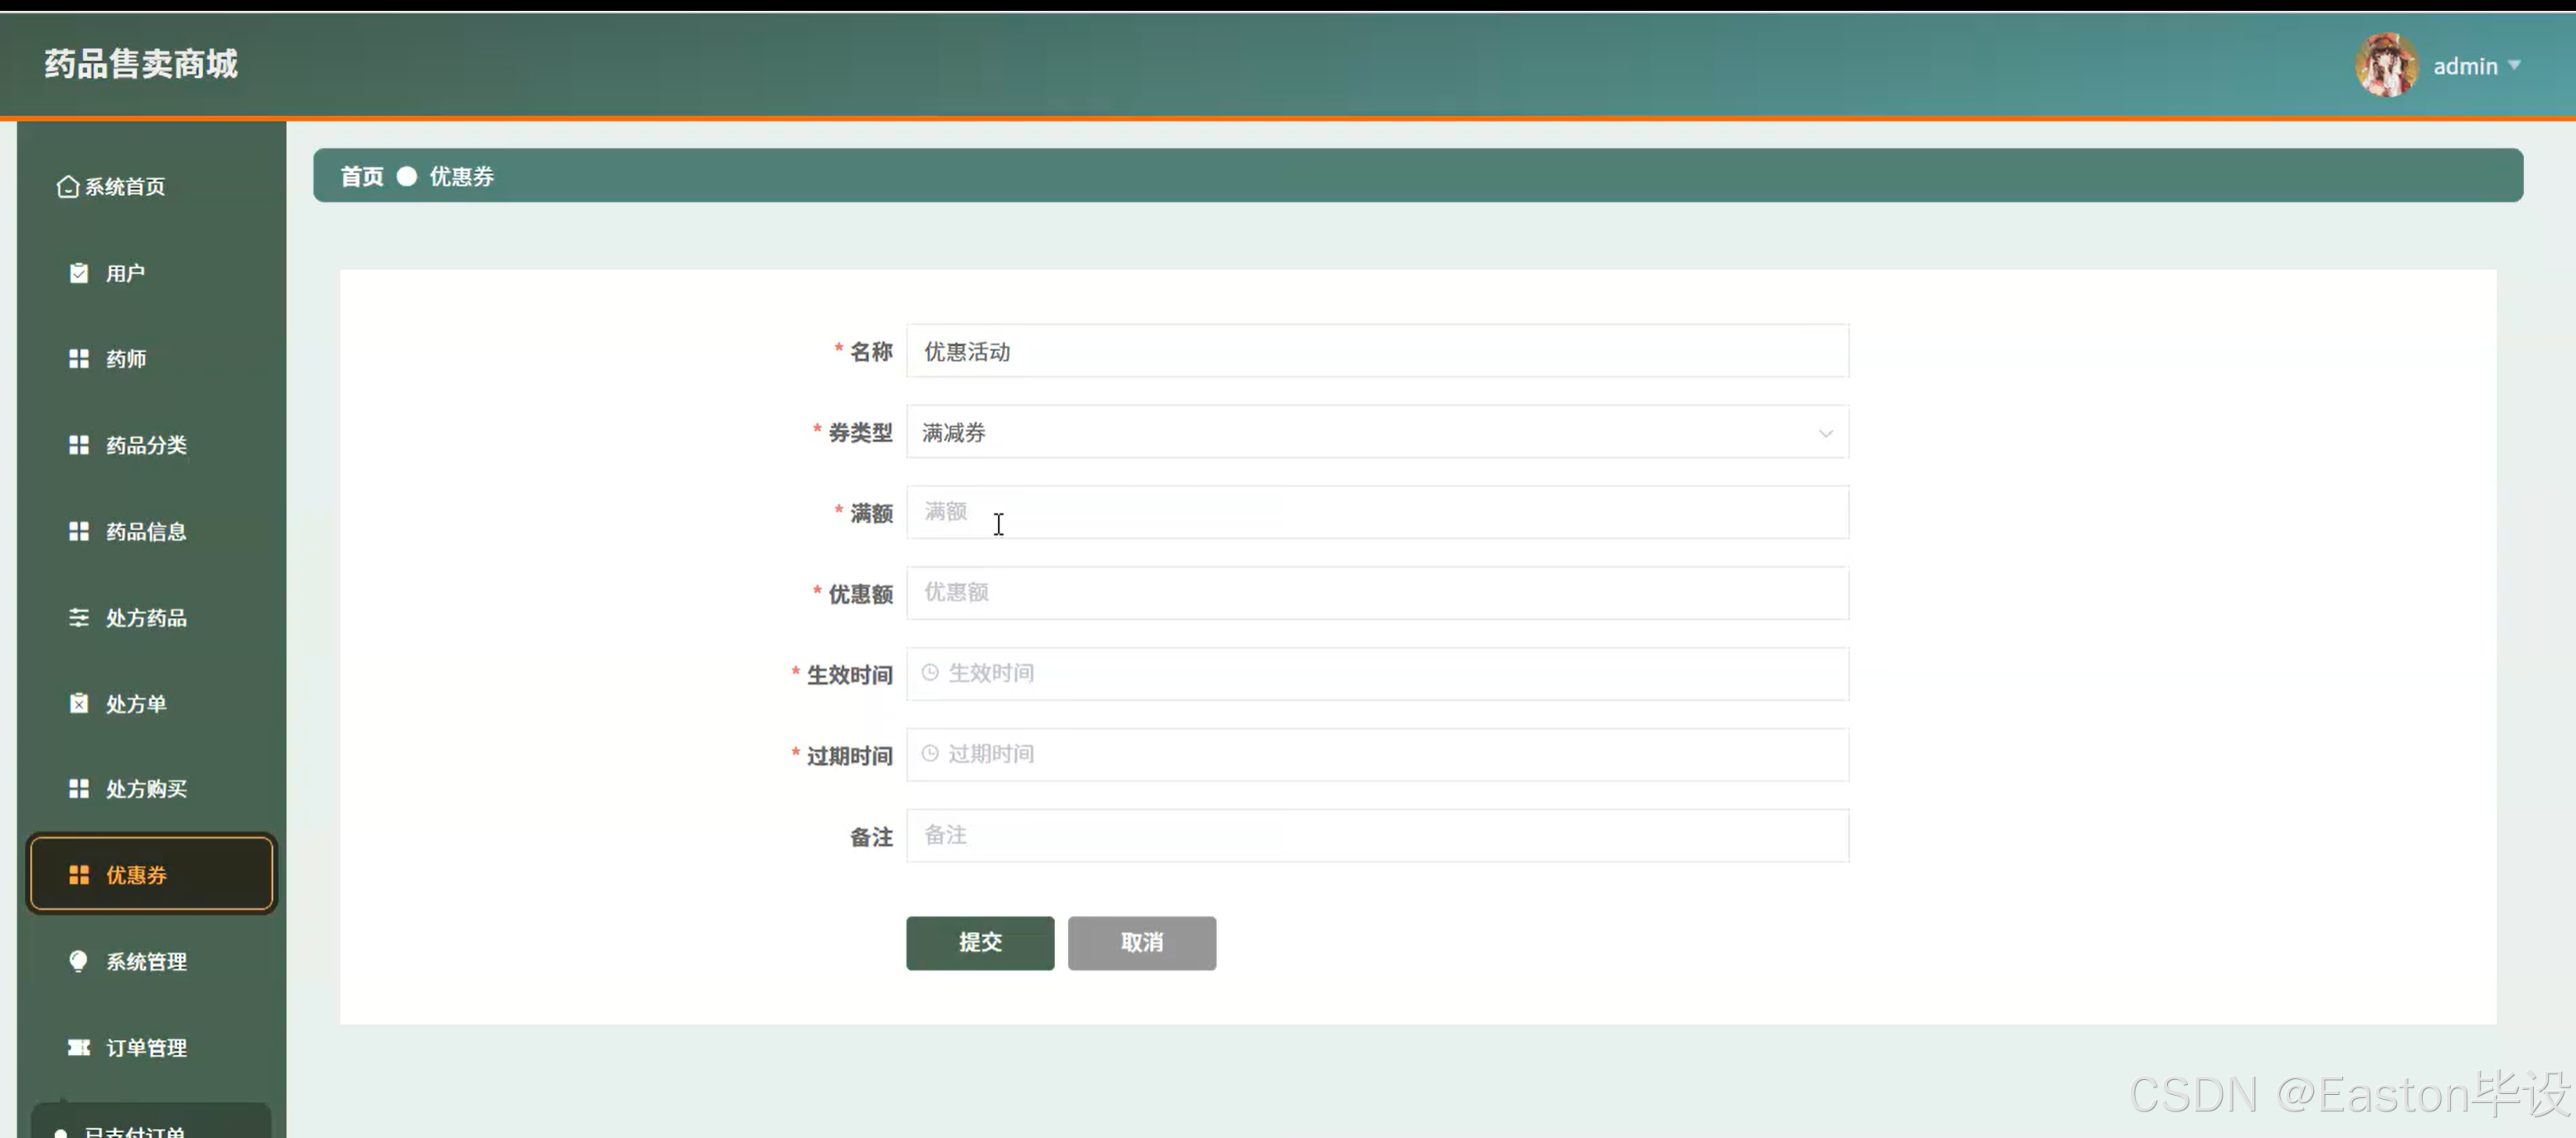
Task: Select the highlighted 优惠券 menu item
Action: 151,875
